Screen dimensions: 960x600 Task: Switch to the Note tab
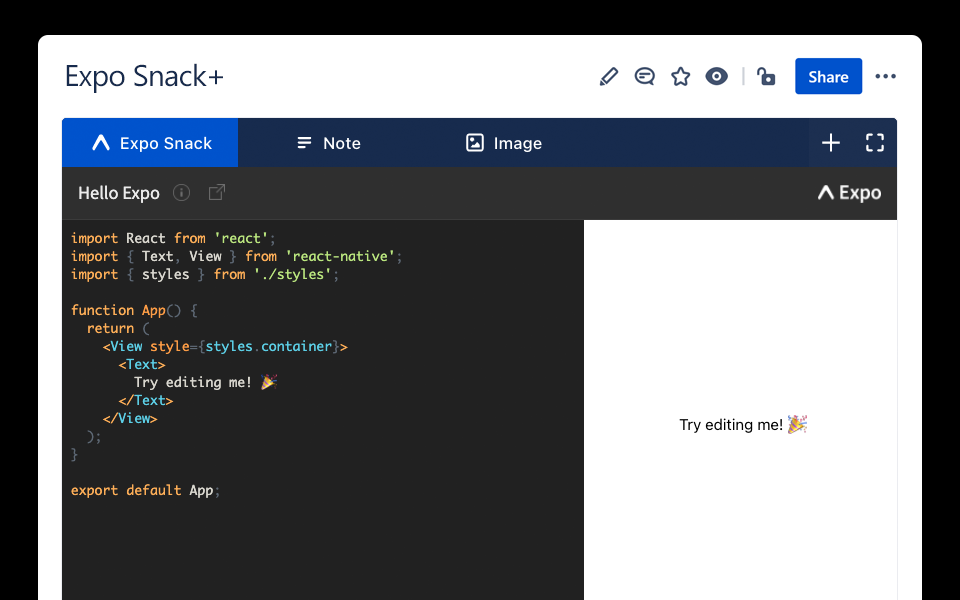pos(328,143)
